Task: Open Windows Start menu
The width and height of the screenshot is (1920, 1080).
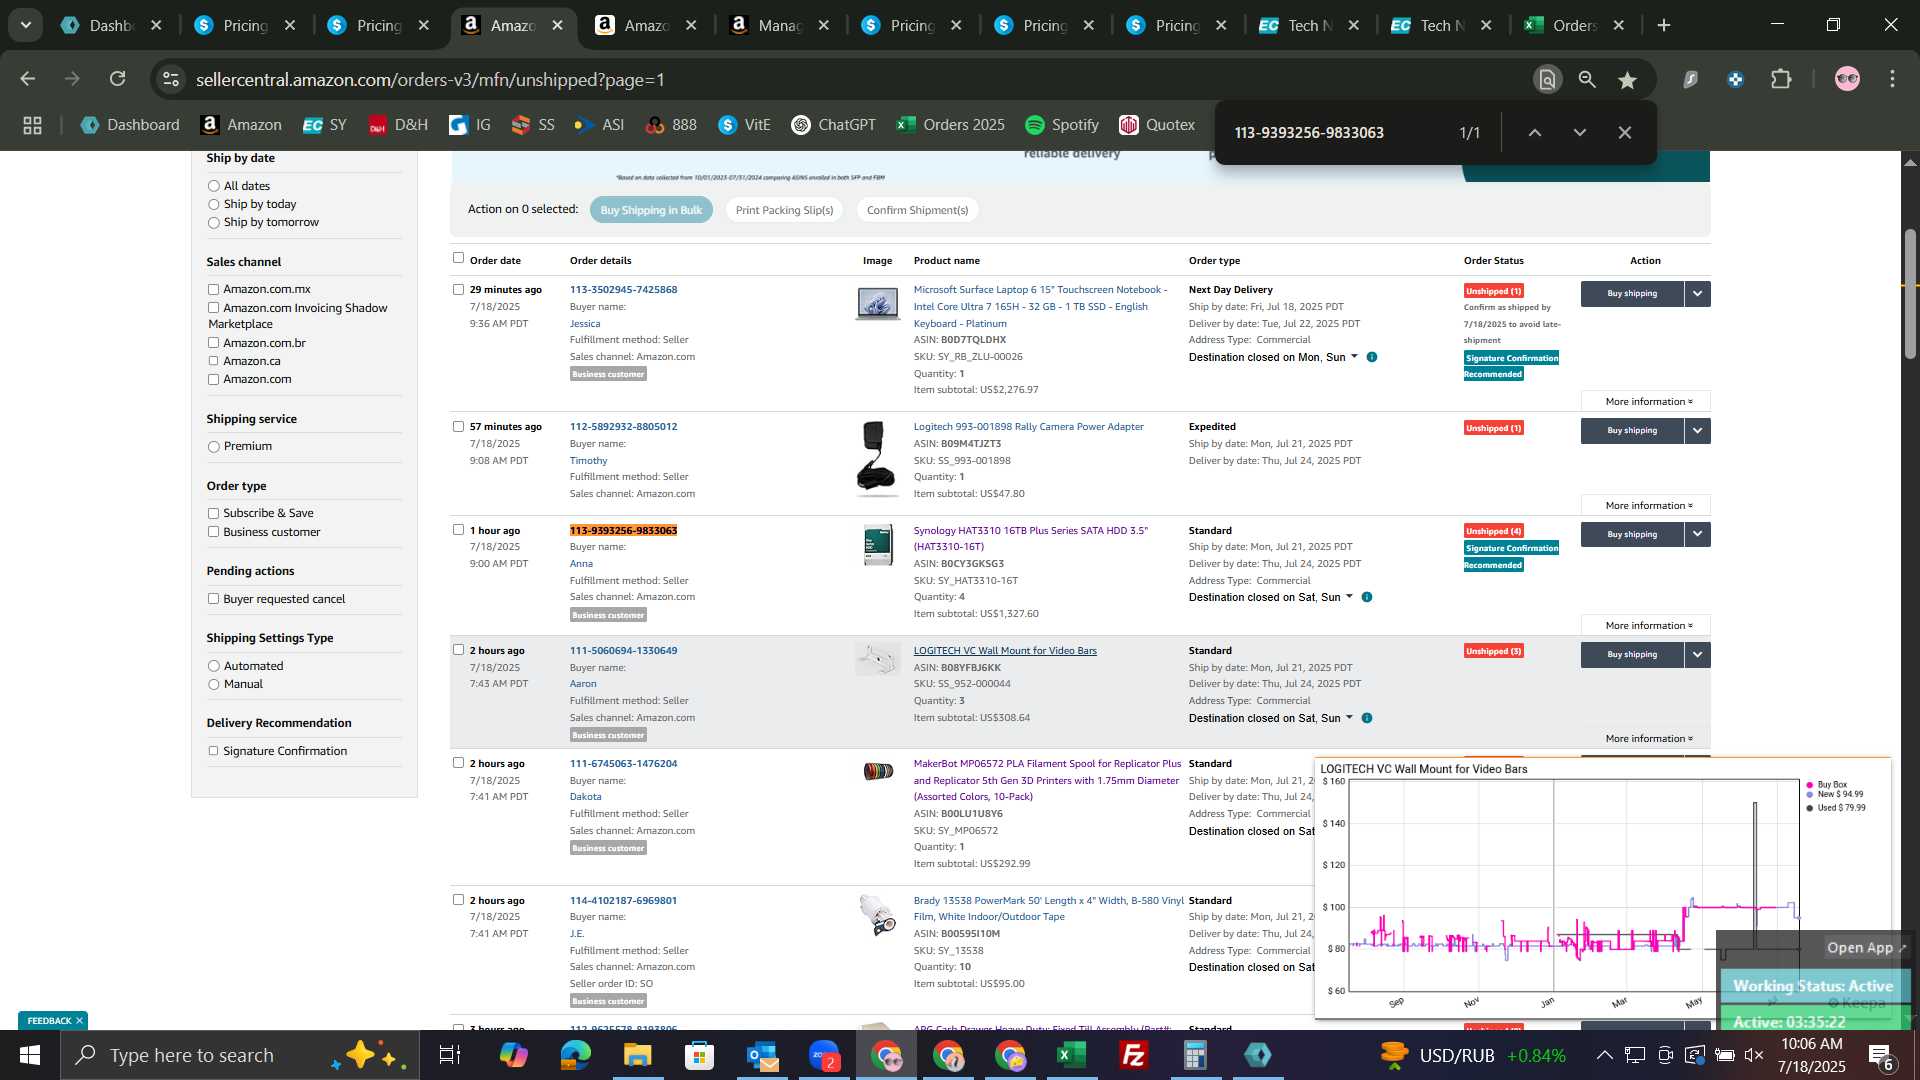Action: point(29,1055)
